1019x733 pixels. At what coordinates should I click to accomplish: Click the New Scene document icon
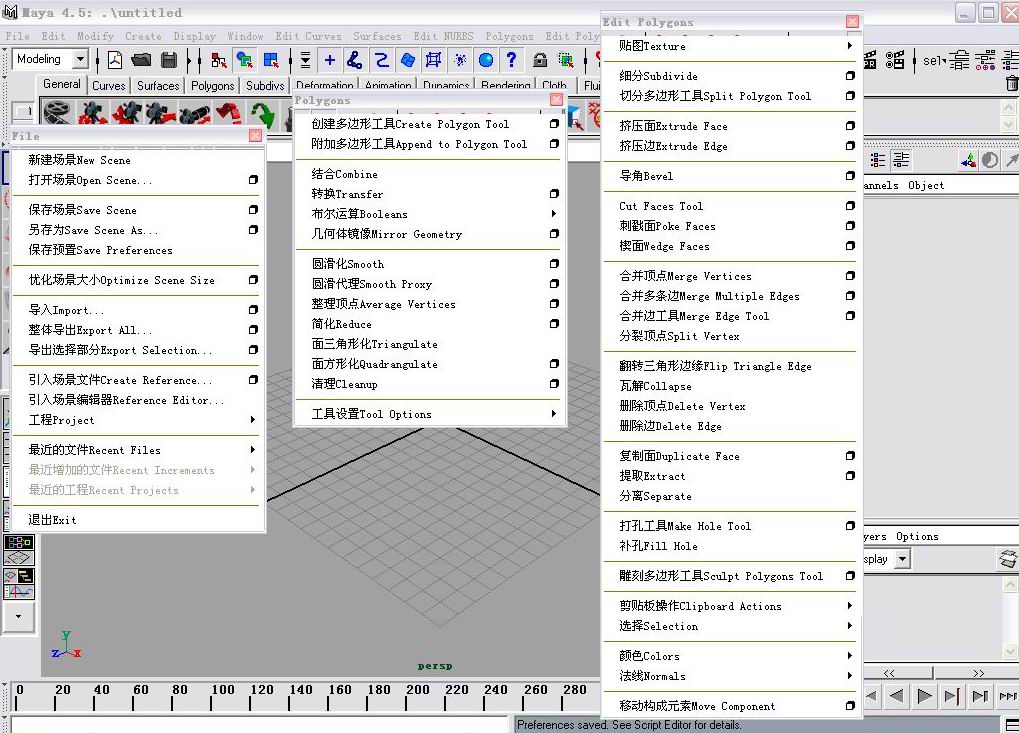click(115, 60)
